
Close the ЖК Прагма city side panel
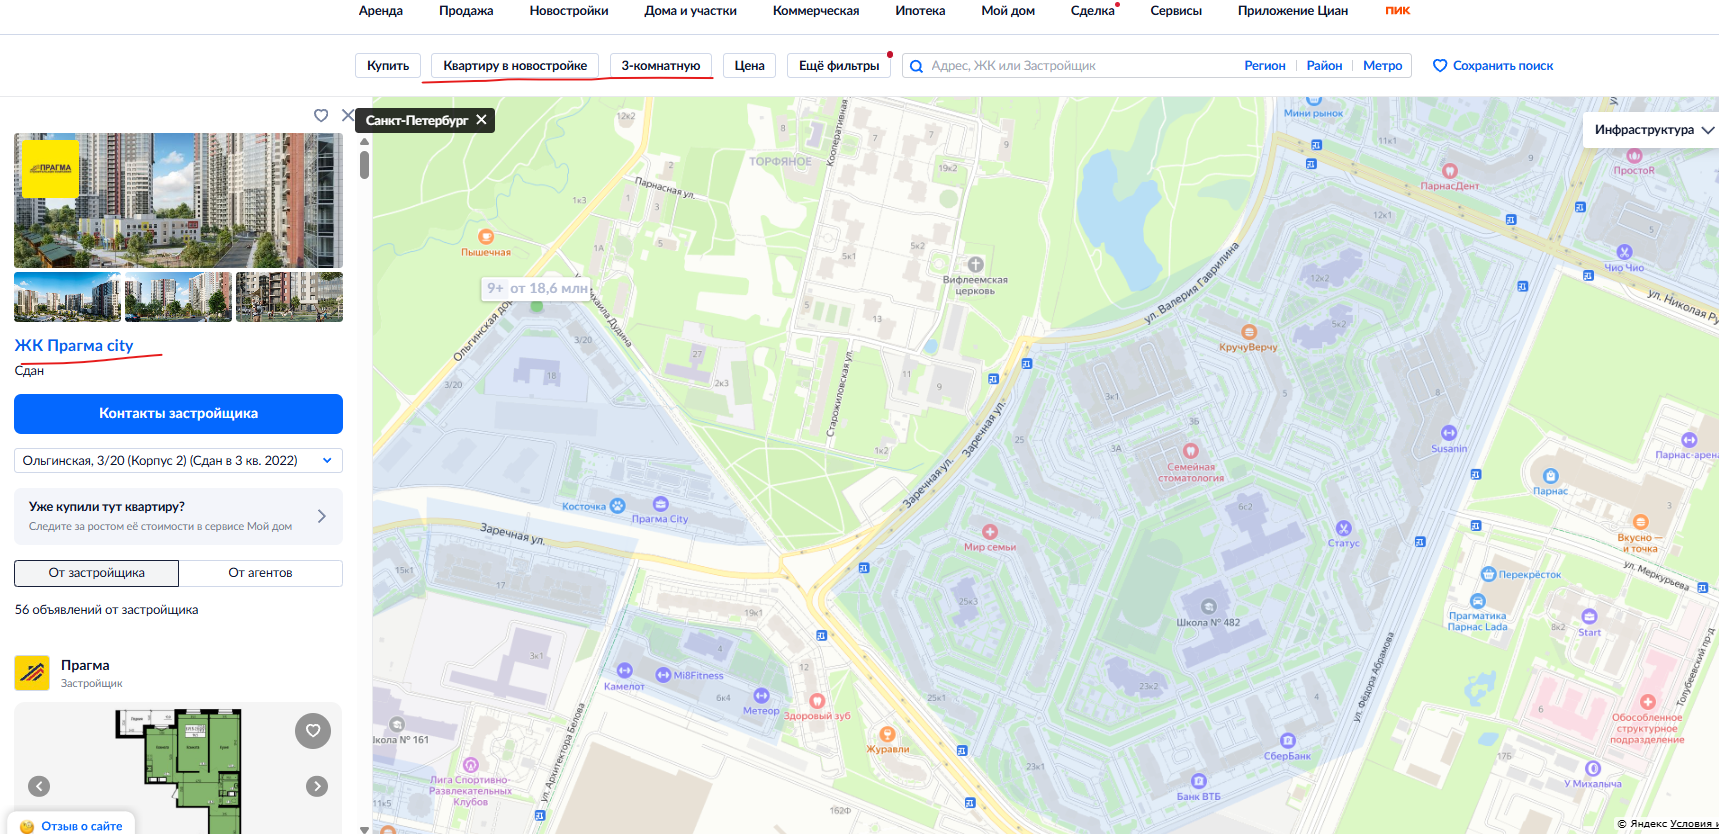point(347,115)
